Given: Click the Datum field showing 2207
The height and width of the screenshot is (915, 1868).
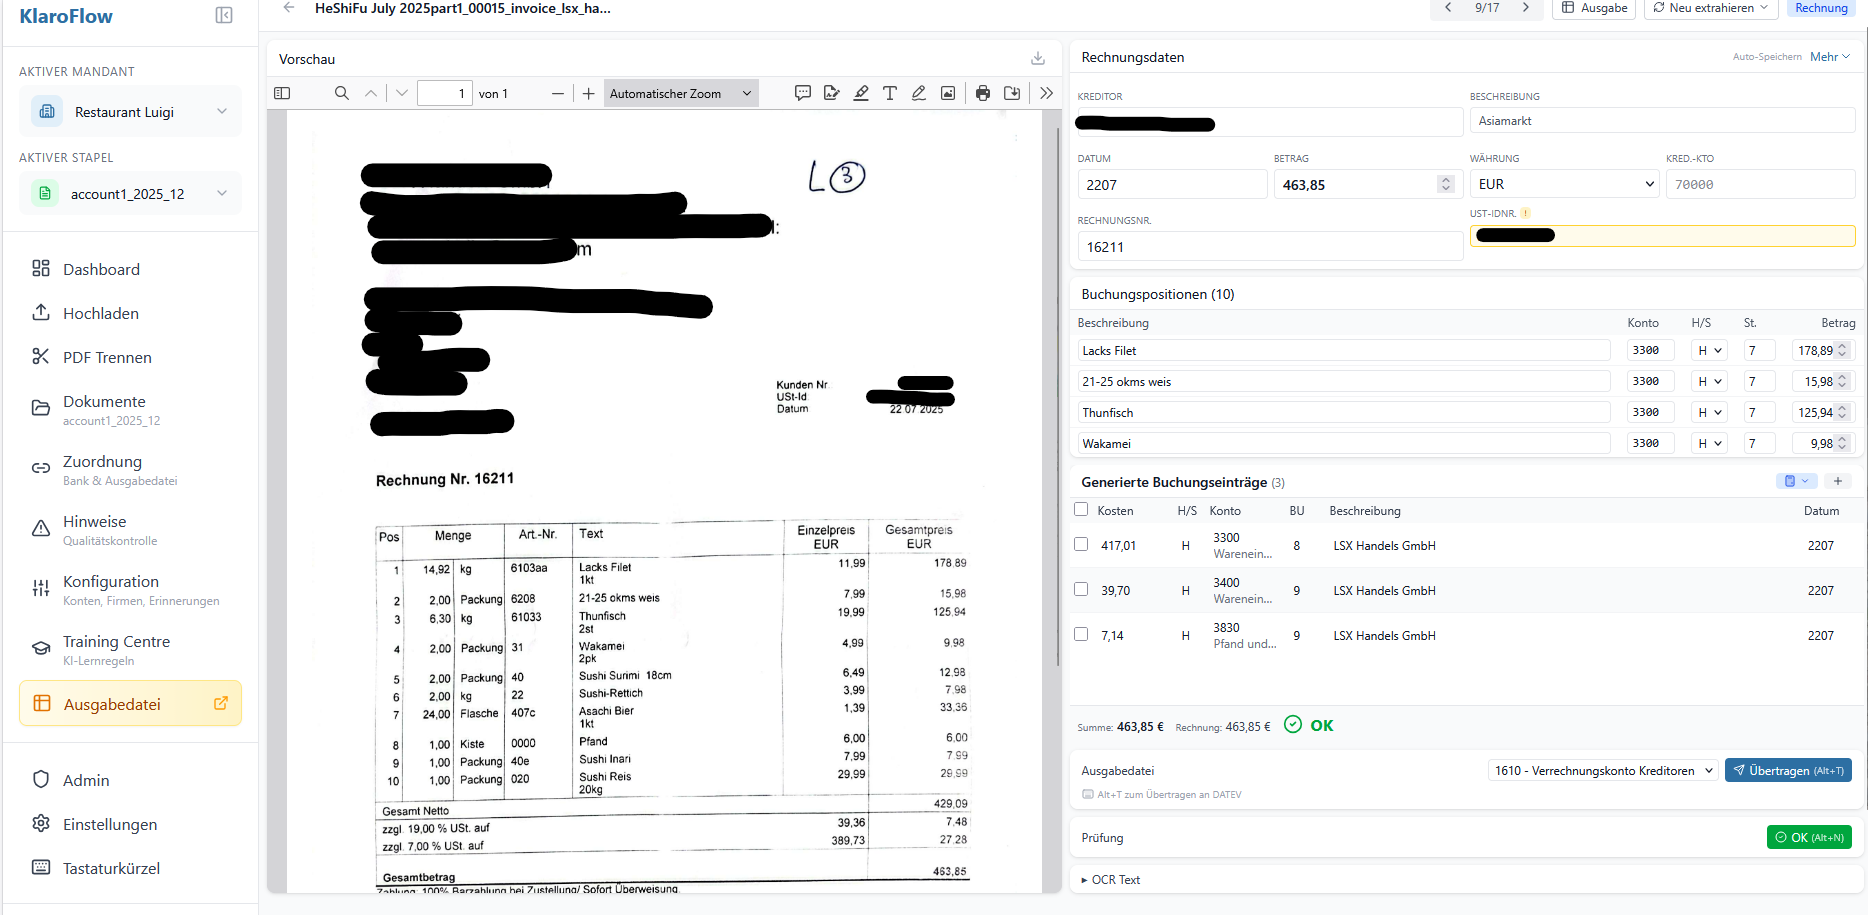Looking at the screenshot, I should [1172, 184].
